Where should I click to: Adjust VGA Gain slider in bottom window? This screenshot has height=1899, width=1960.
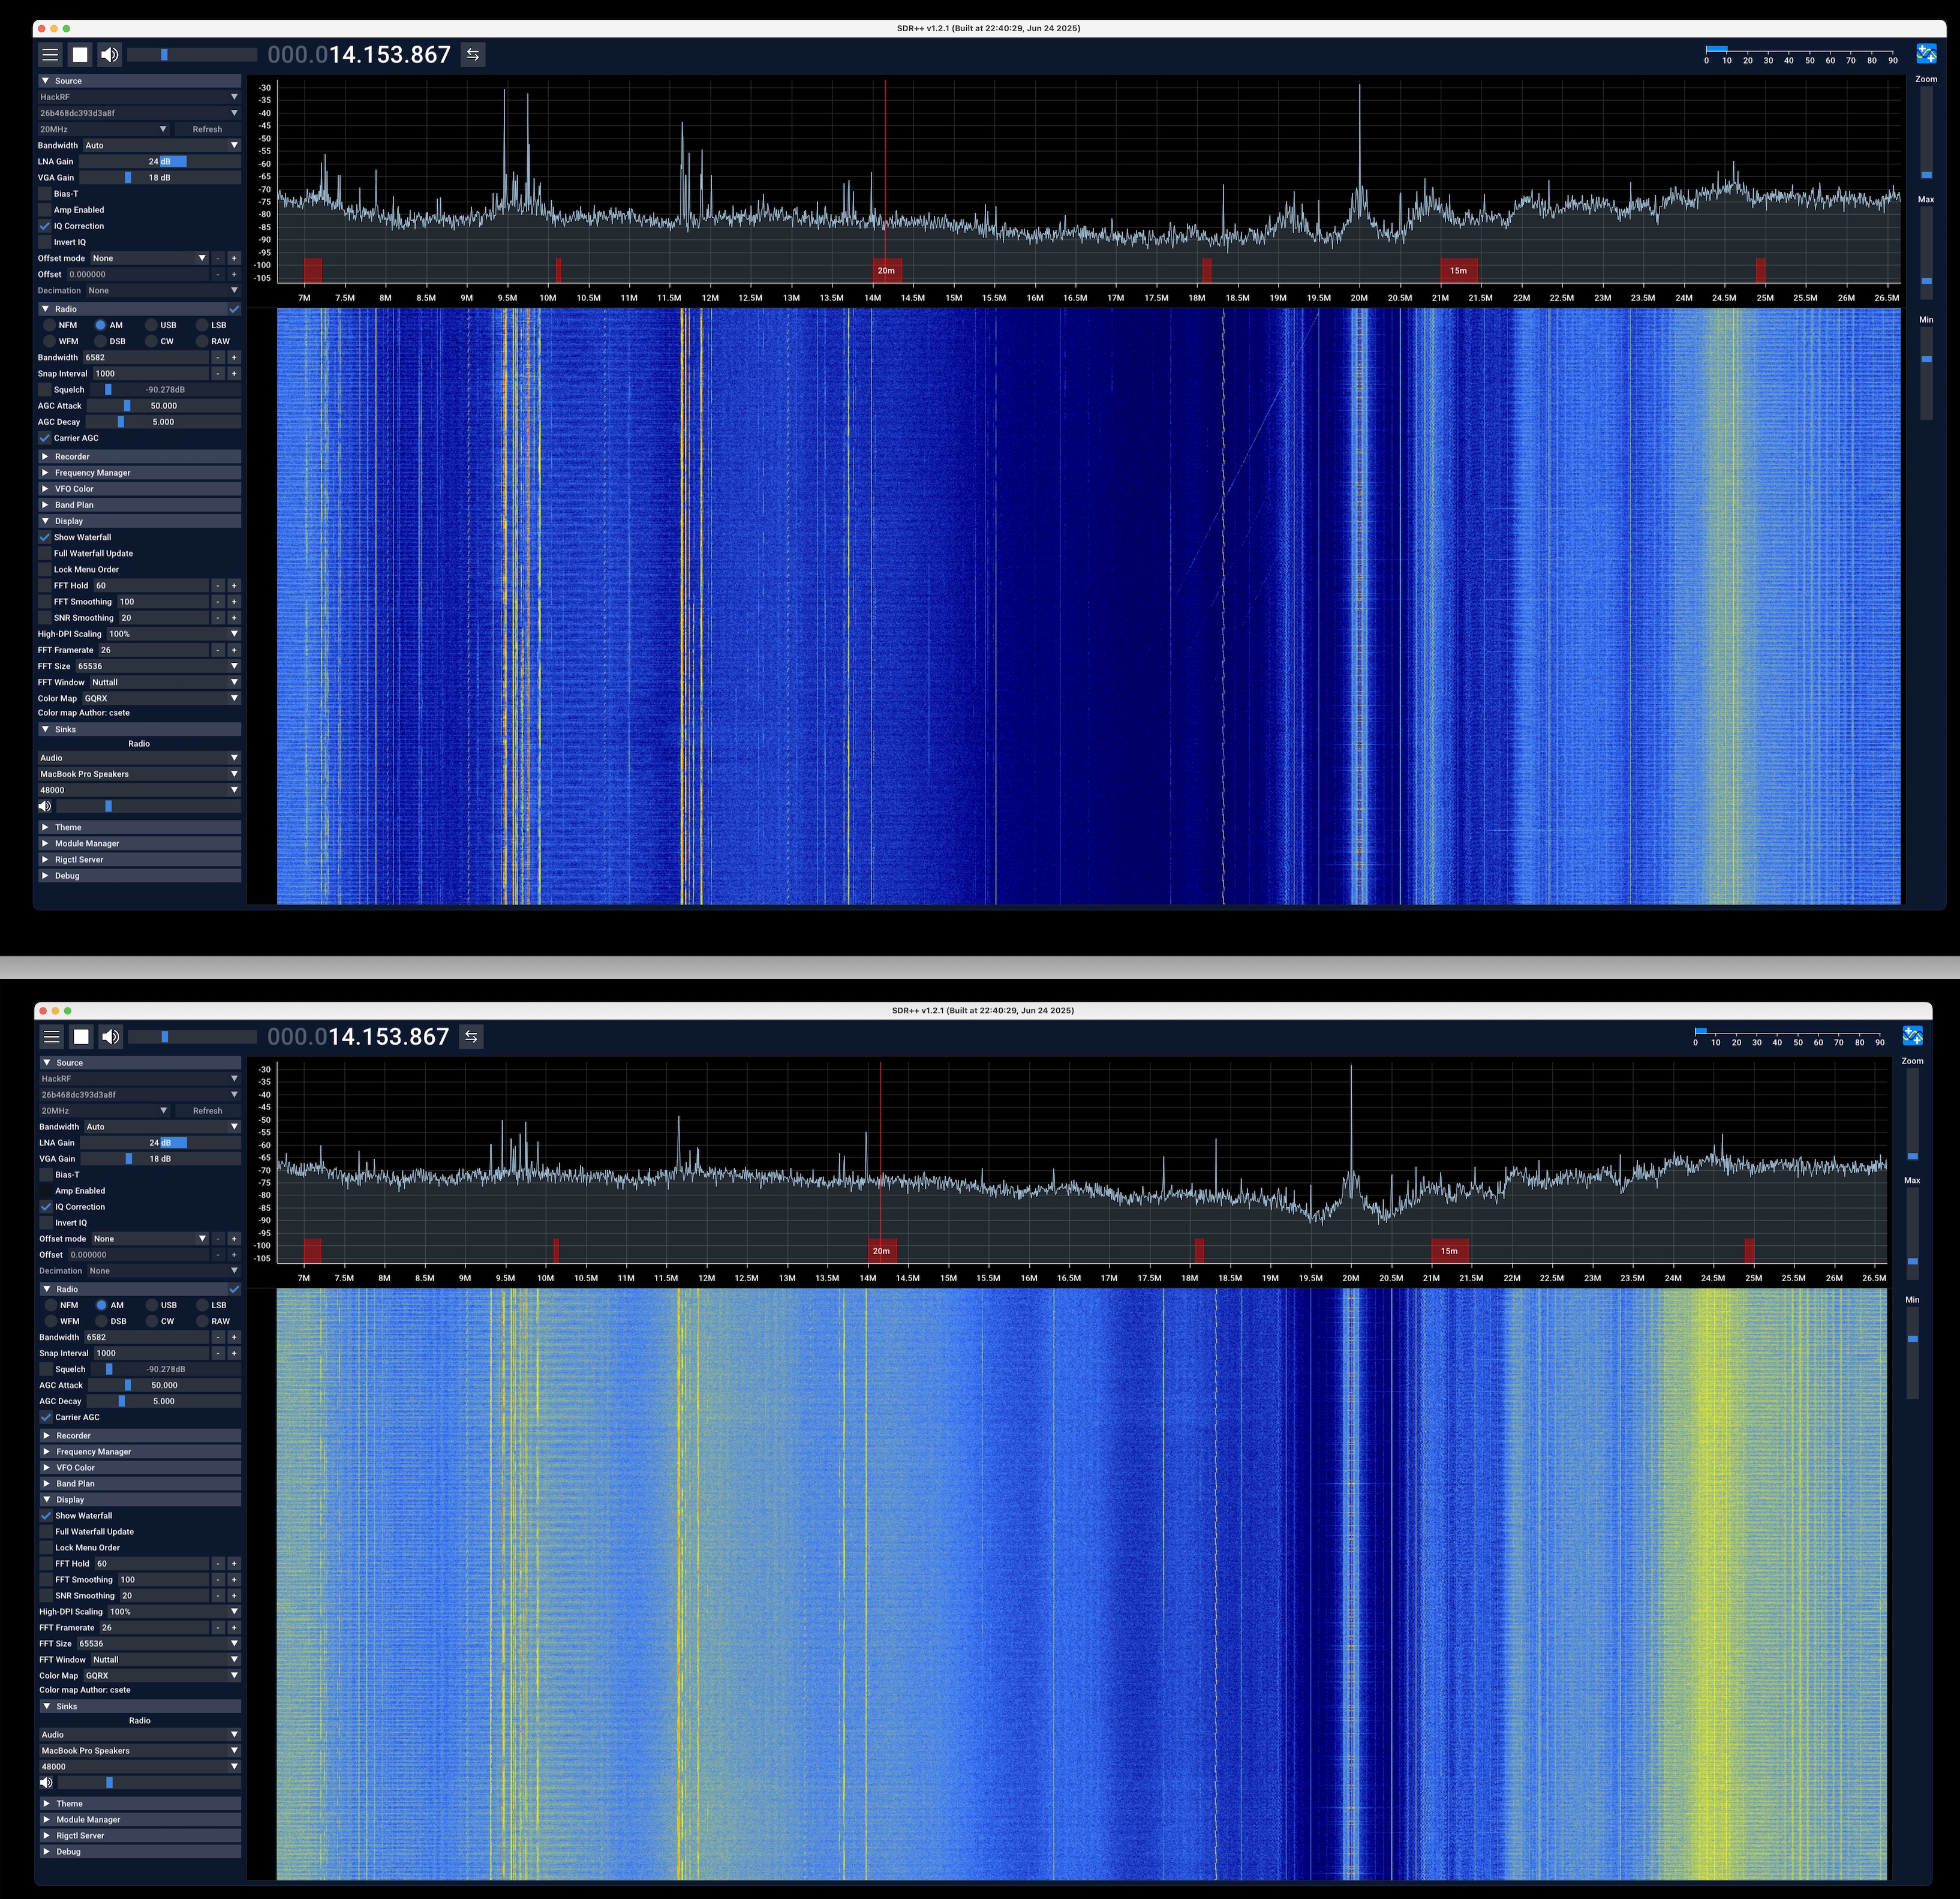pyautogui.click(x=161, y=1158)
